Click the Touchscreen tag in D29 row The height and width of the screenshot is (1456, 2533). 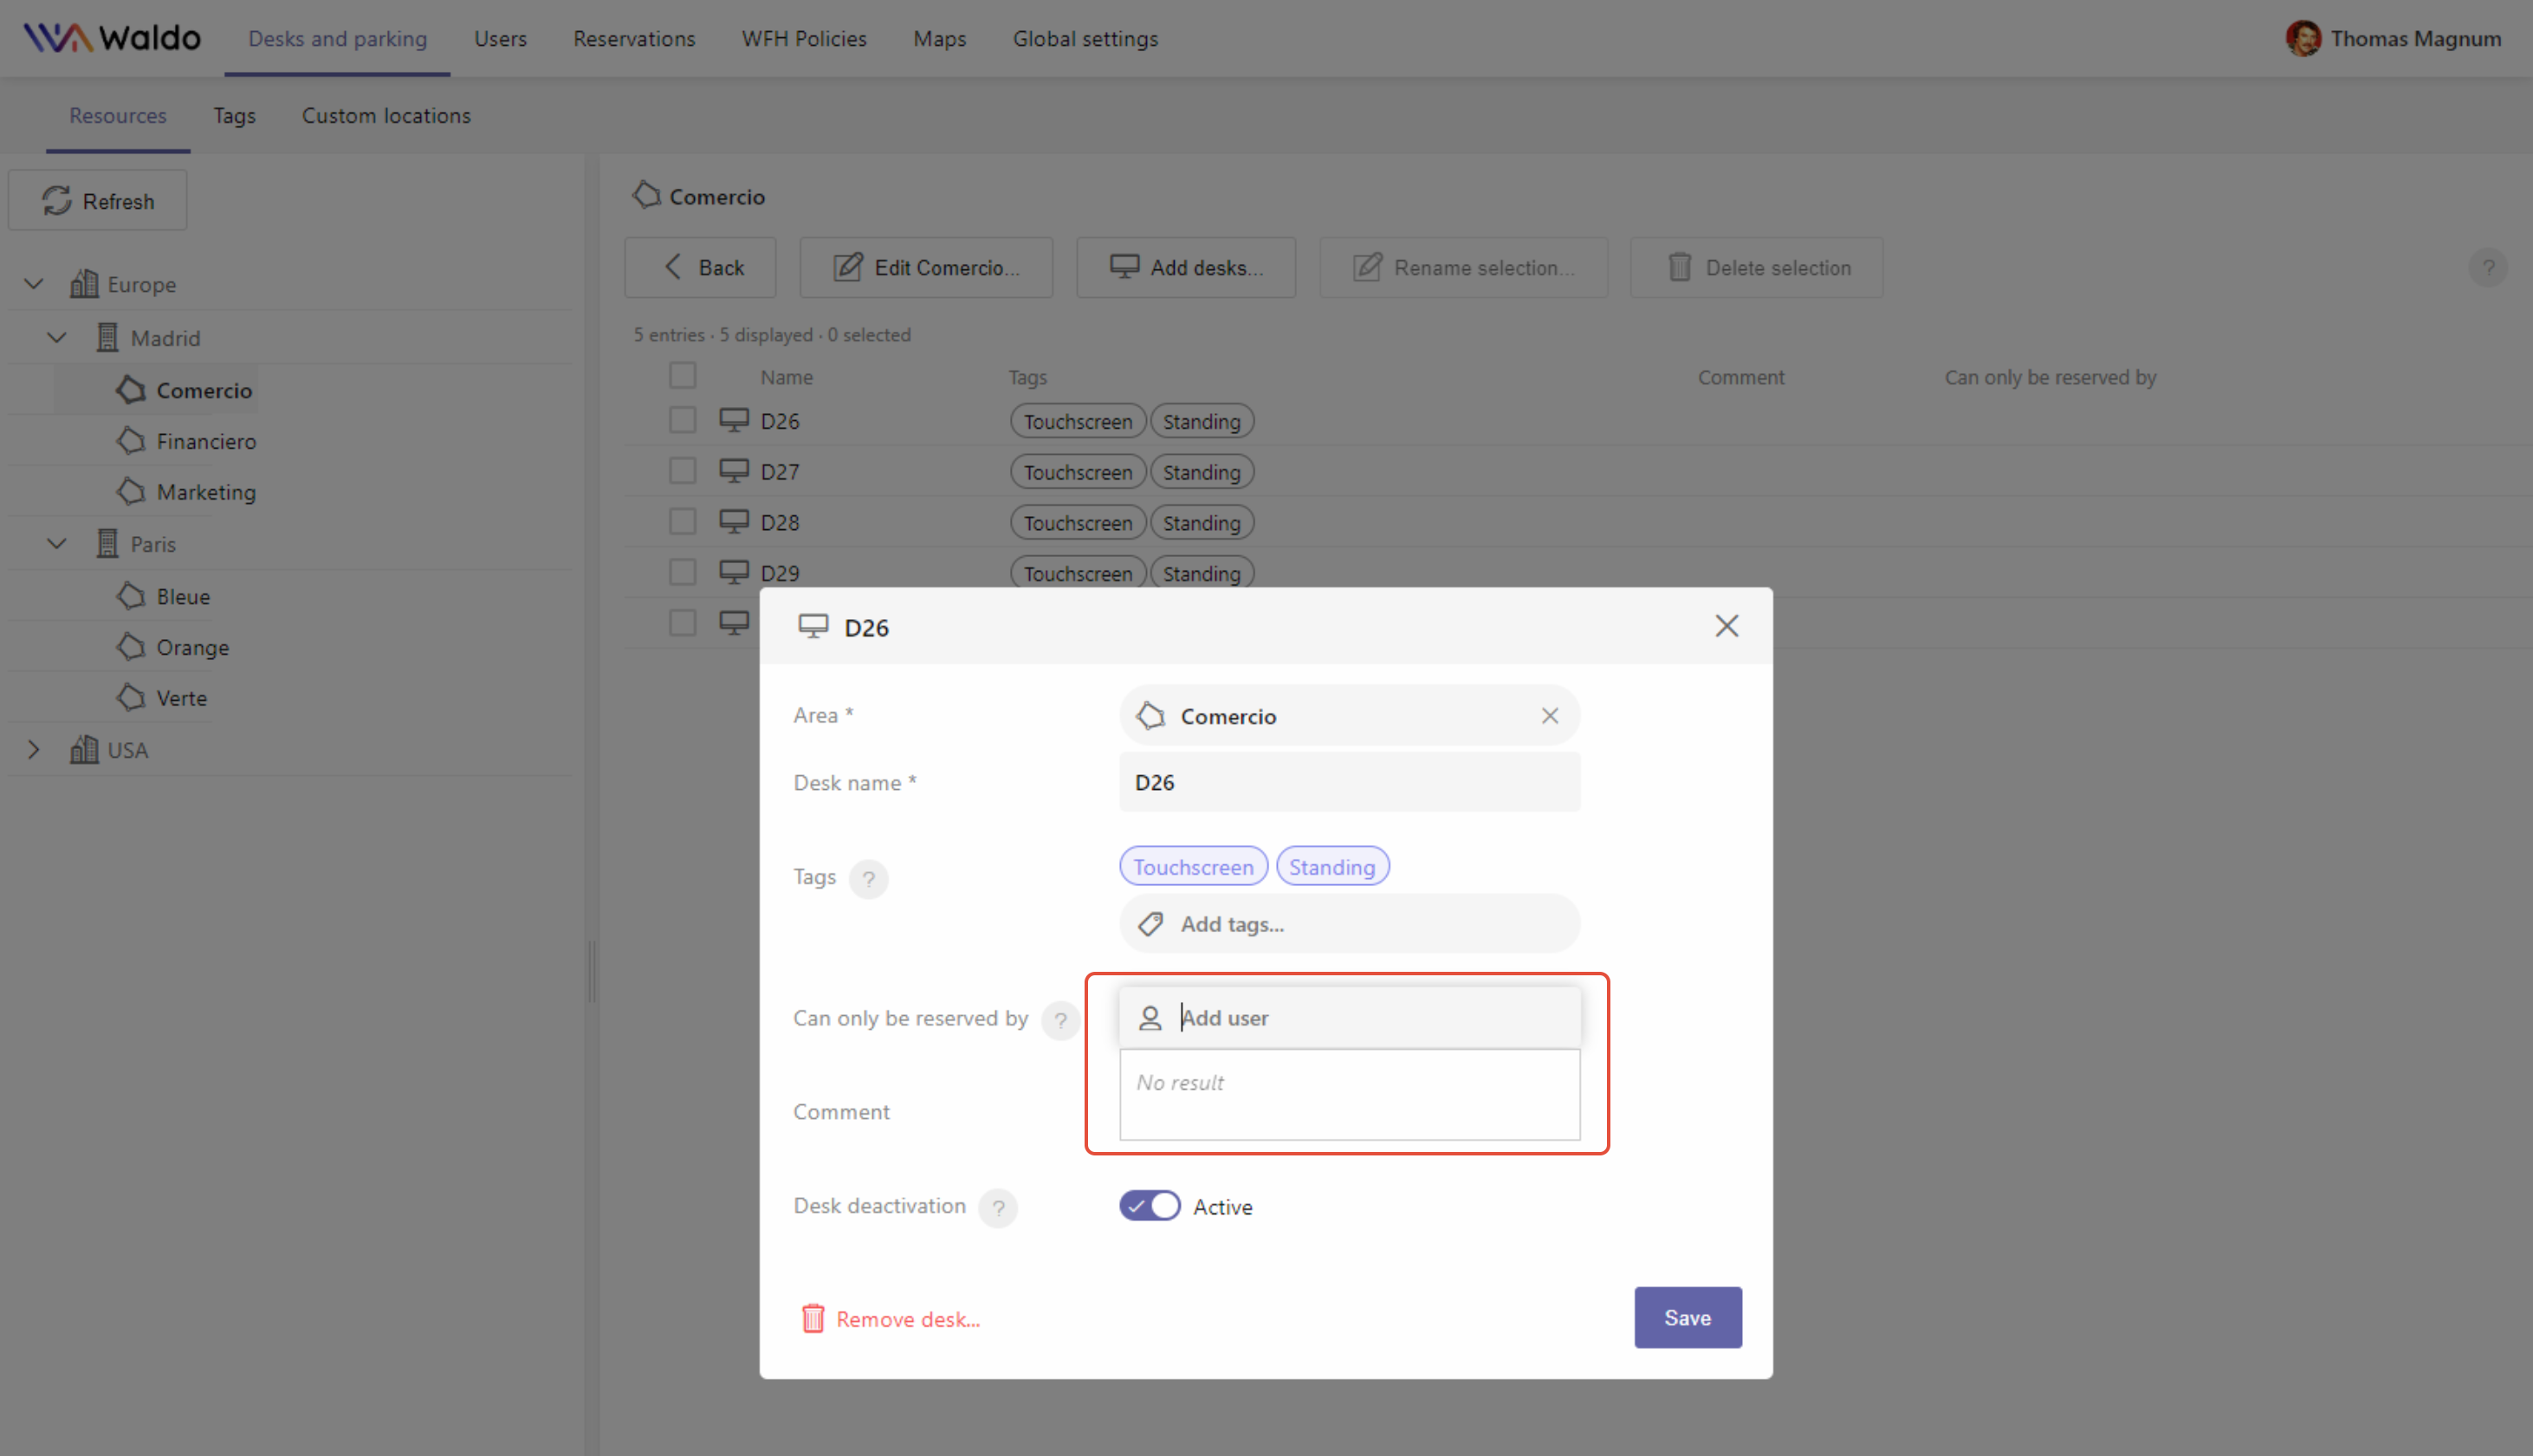(x=1077, y=573)
